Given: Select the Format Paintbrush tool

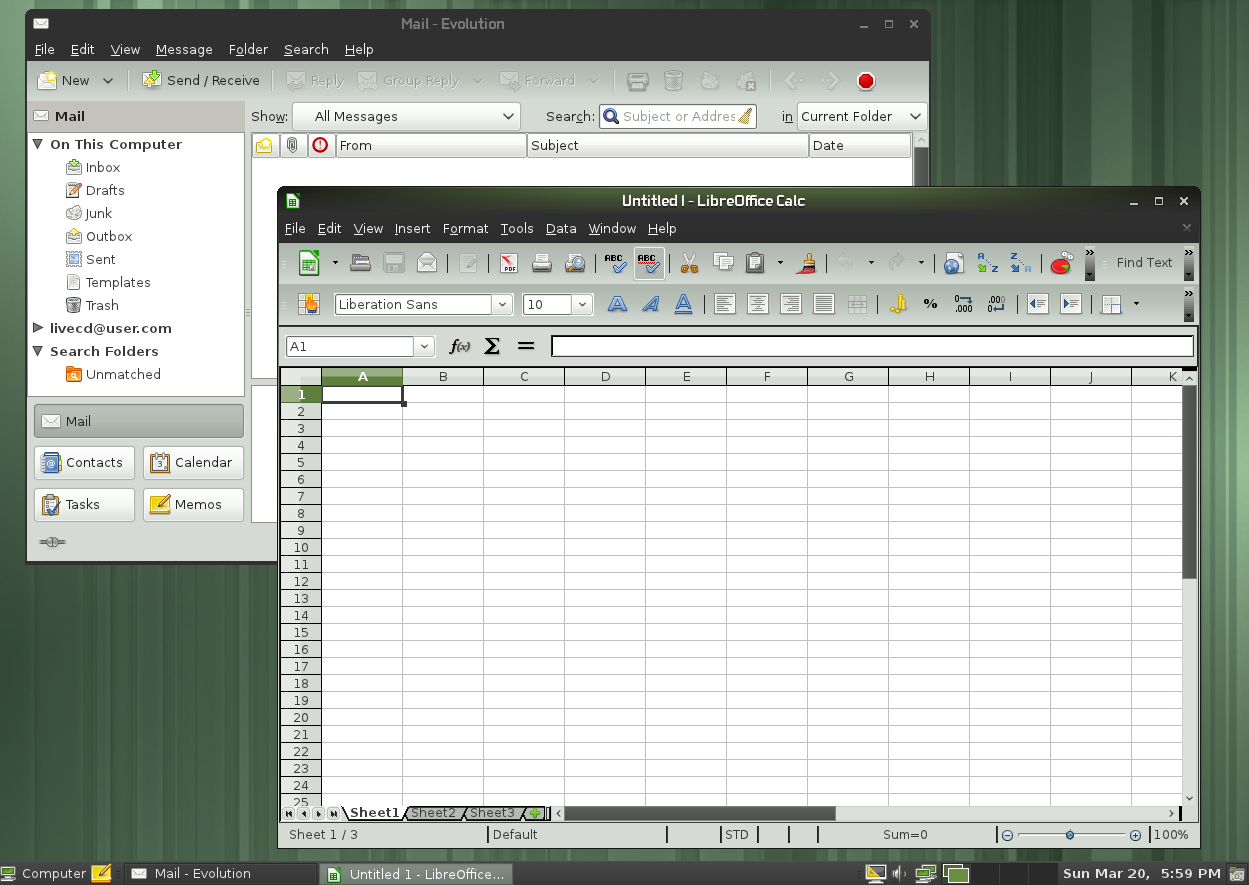Looking at the screenshot, I should [806, 263].
